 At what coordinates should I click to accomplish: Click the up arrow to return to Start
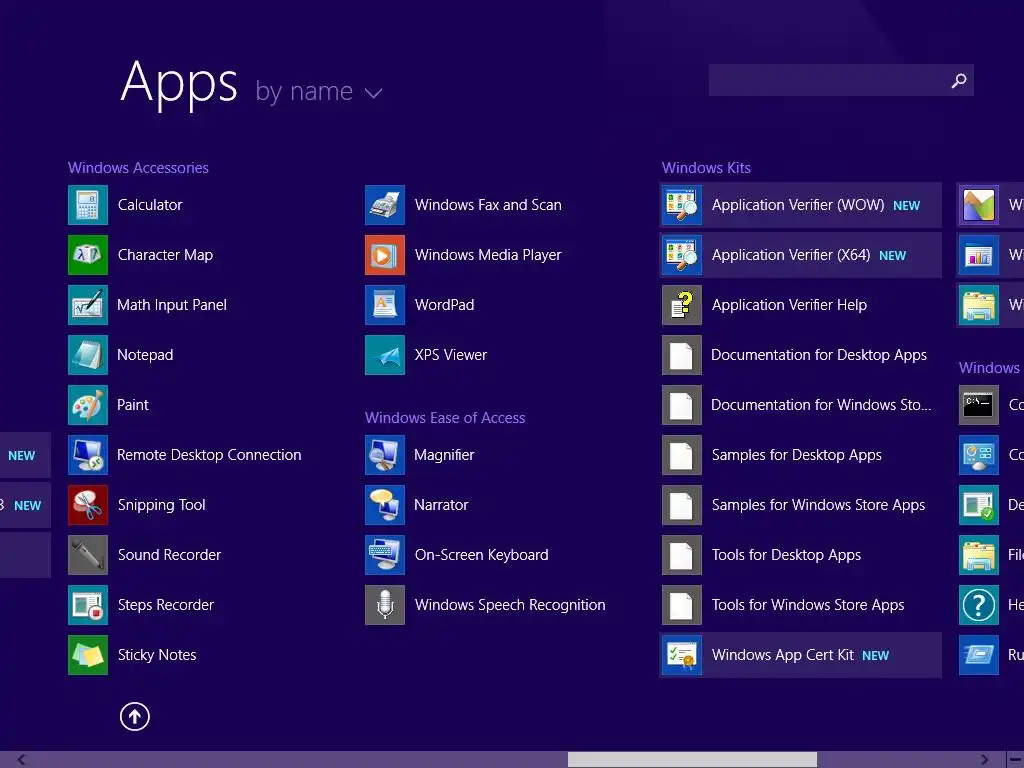[135, 716]
